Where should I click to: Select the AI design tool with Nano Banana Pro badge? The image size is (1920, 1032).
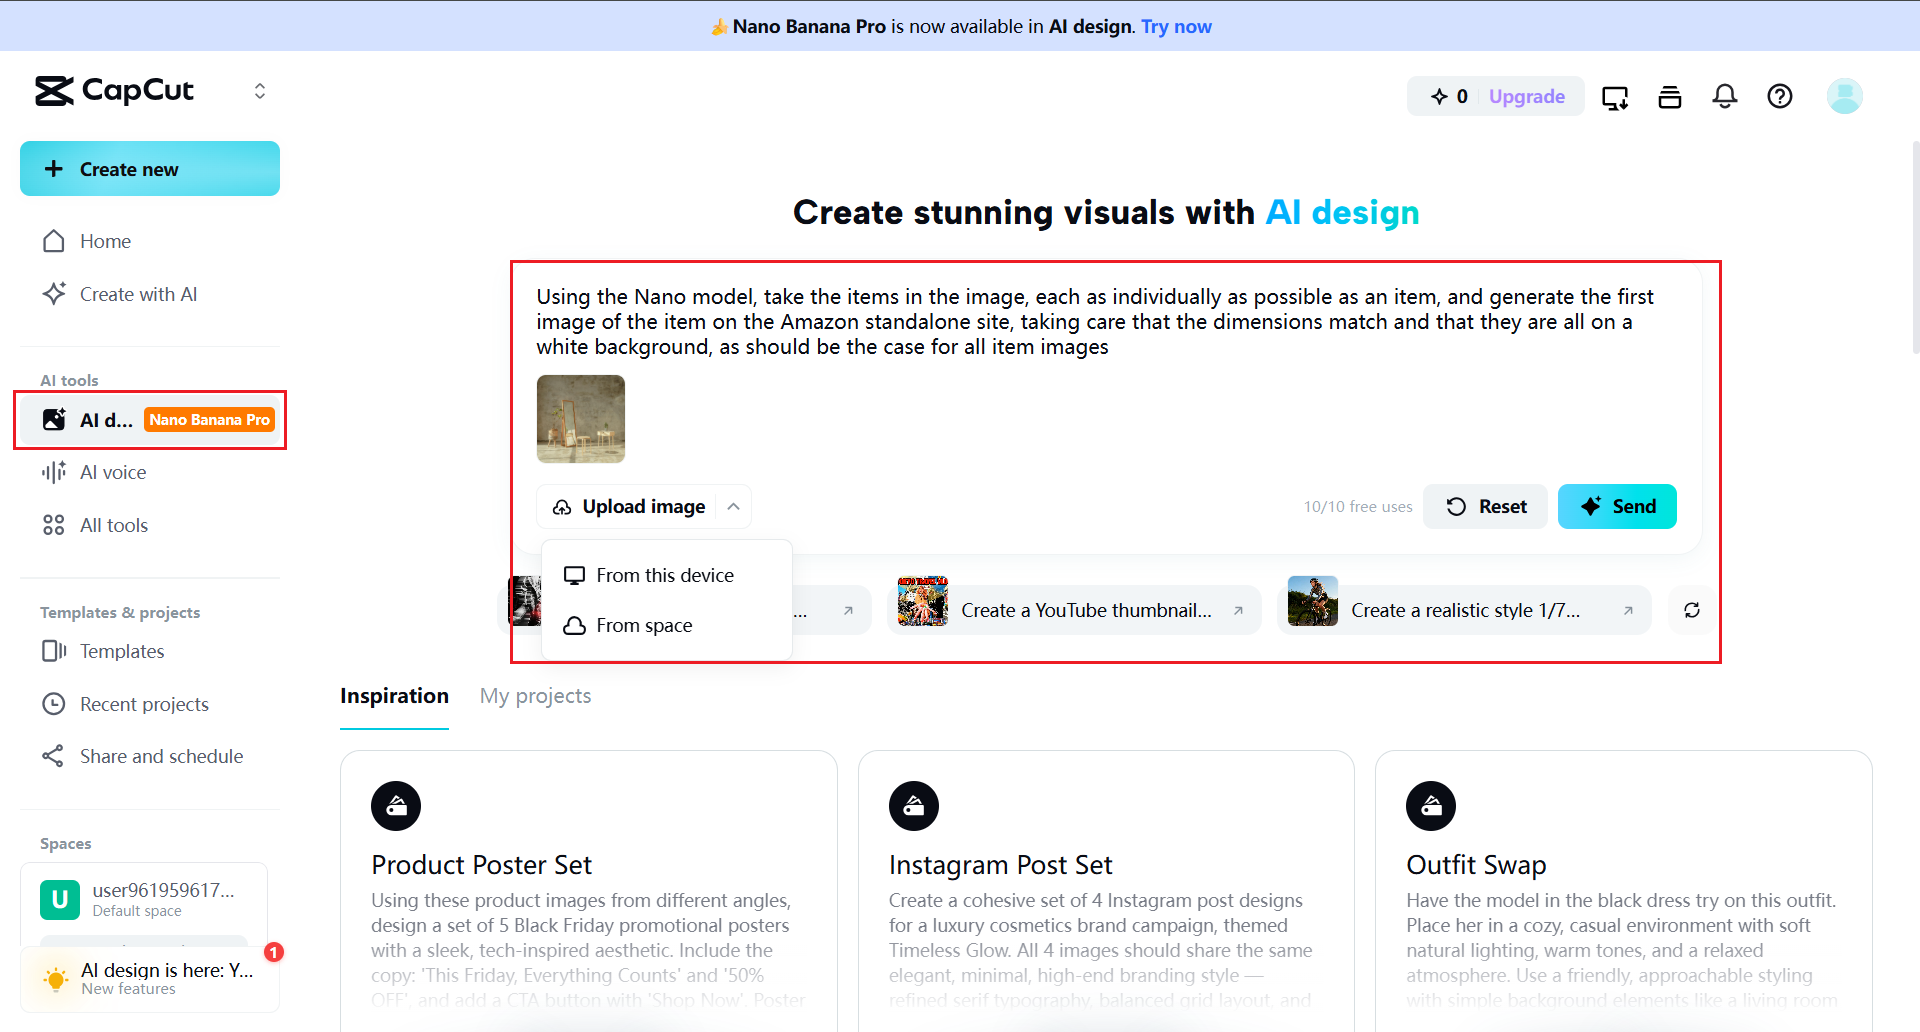tap(150, 420)
